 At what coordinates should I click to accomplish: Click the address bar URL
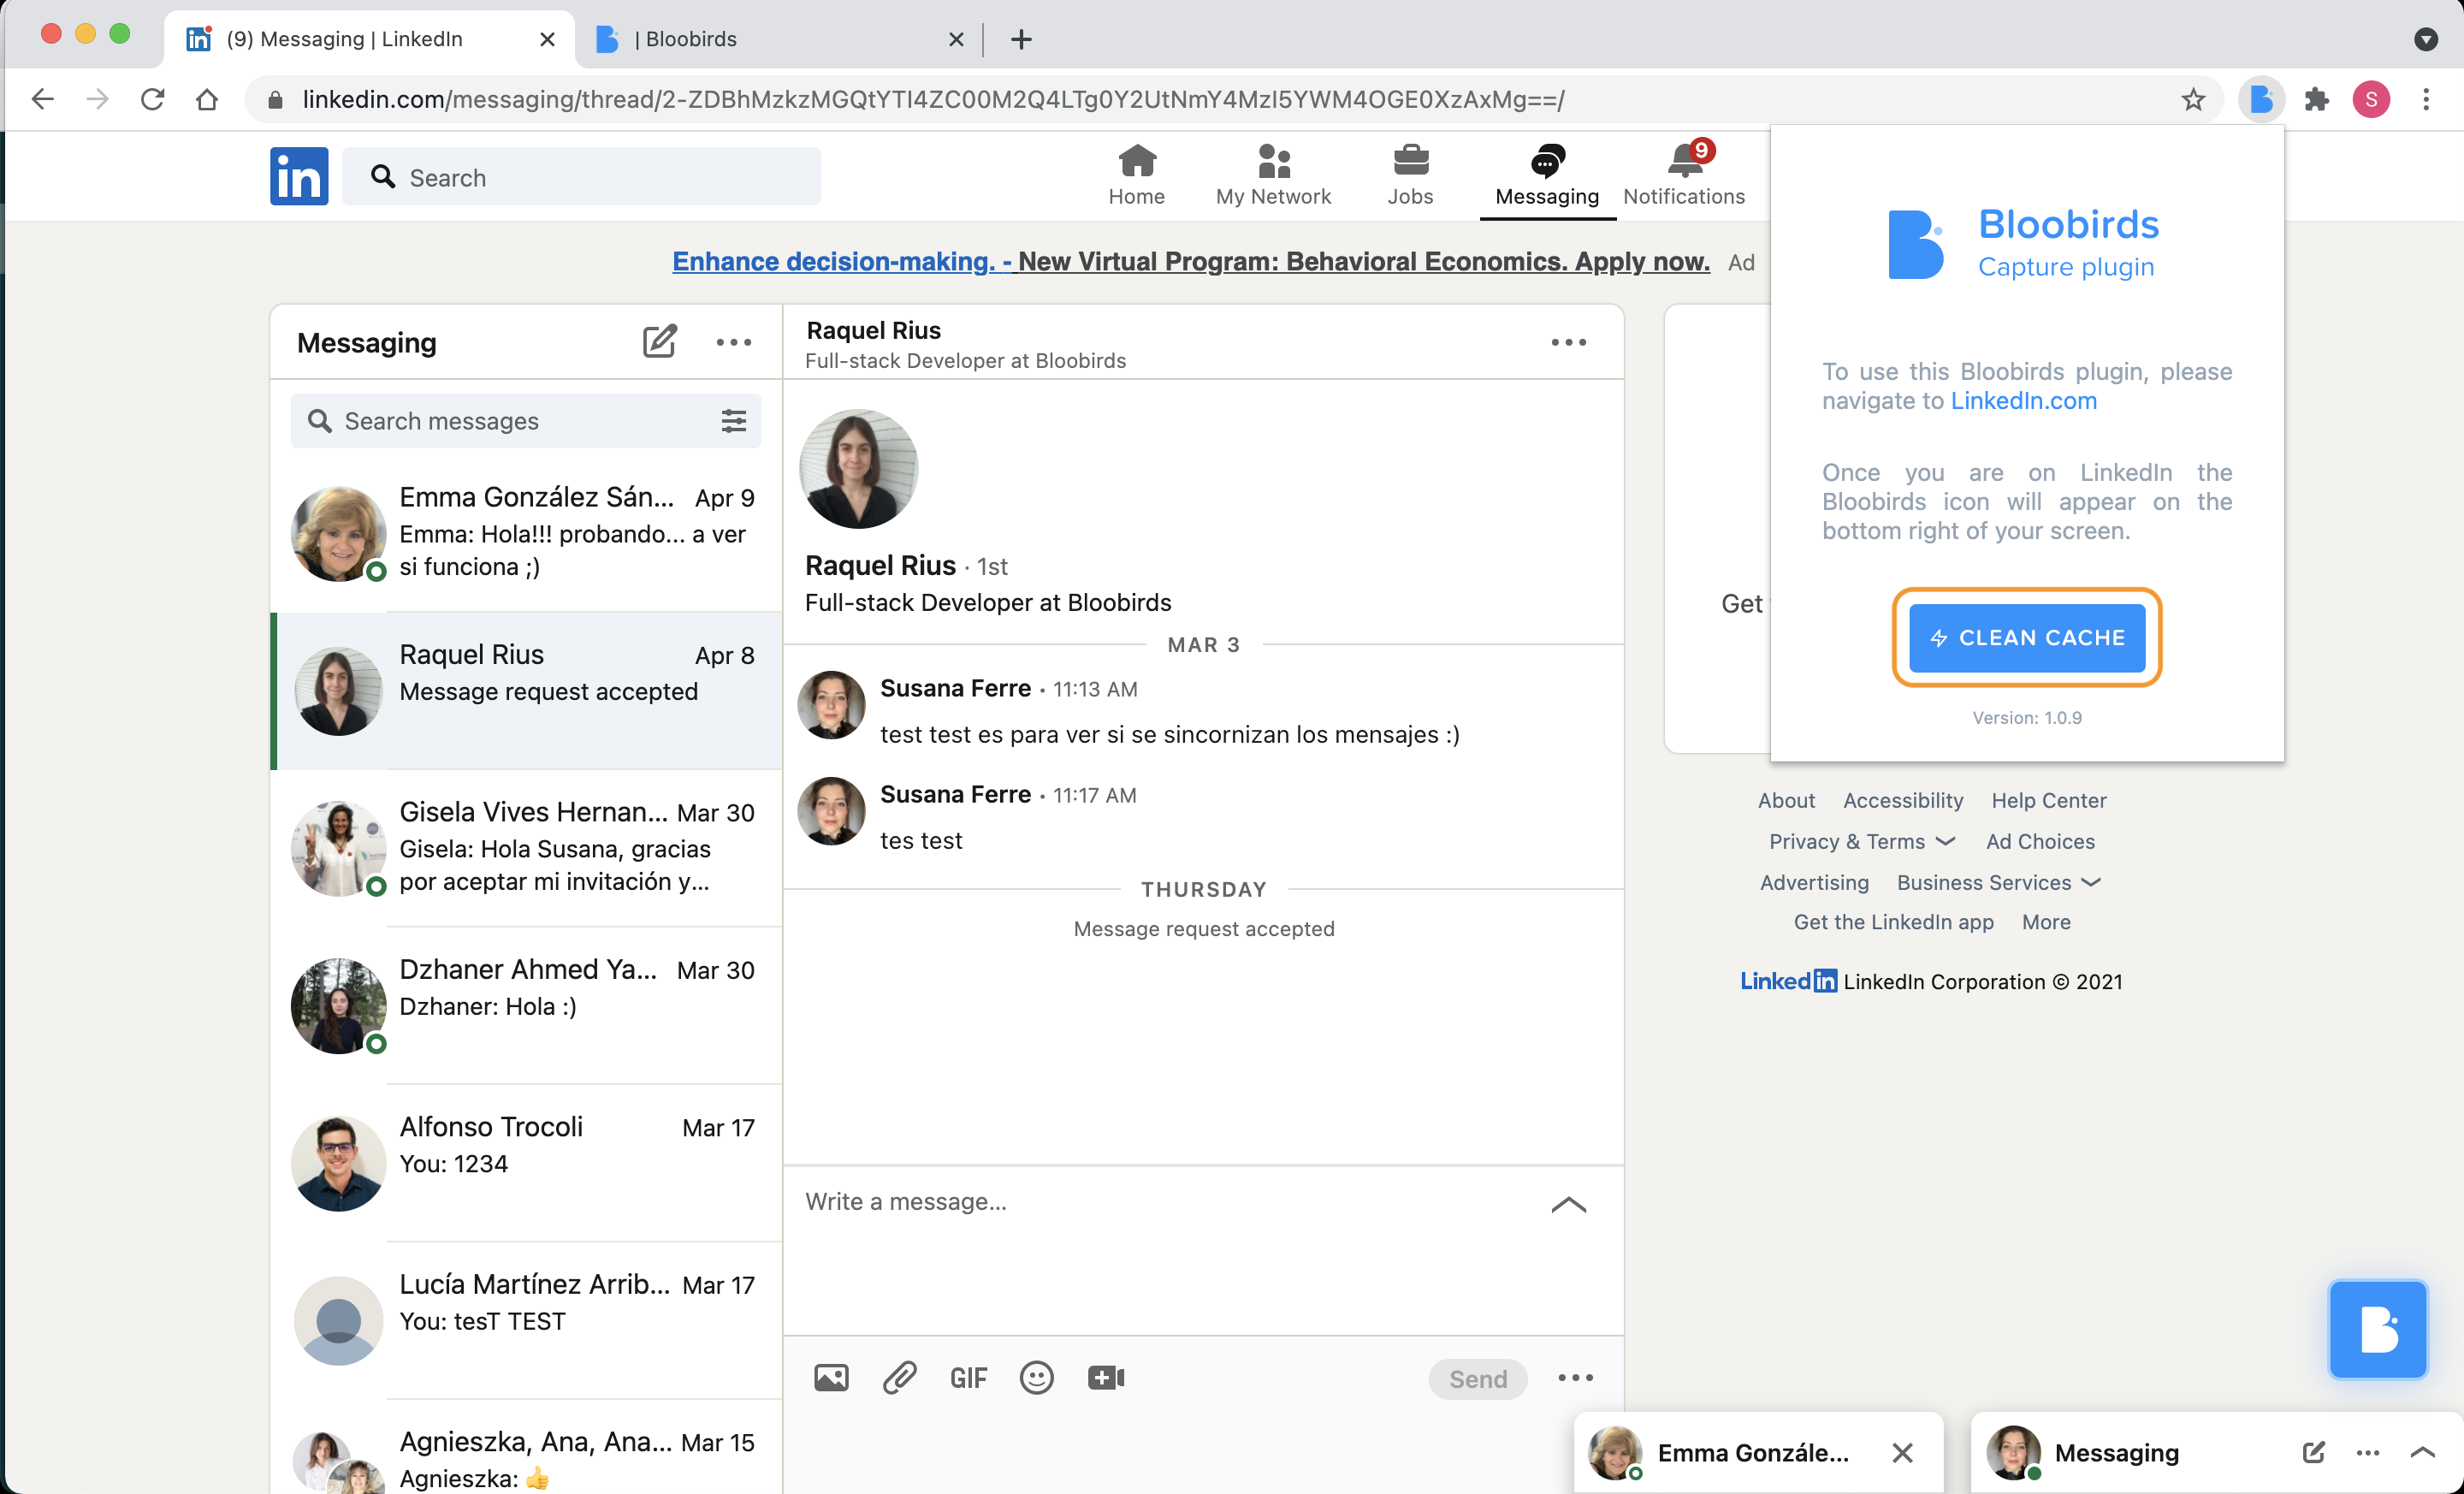pos(933,99)
